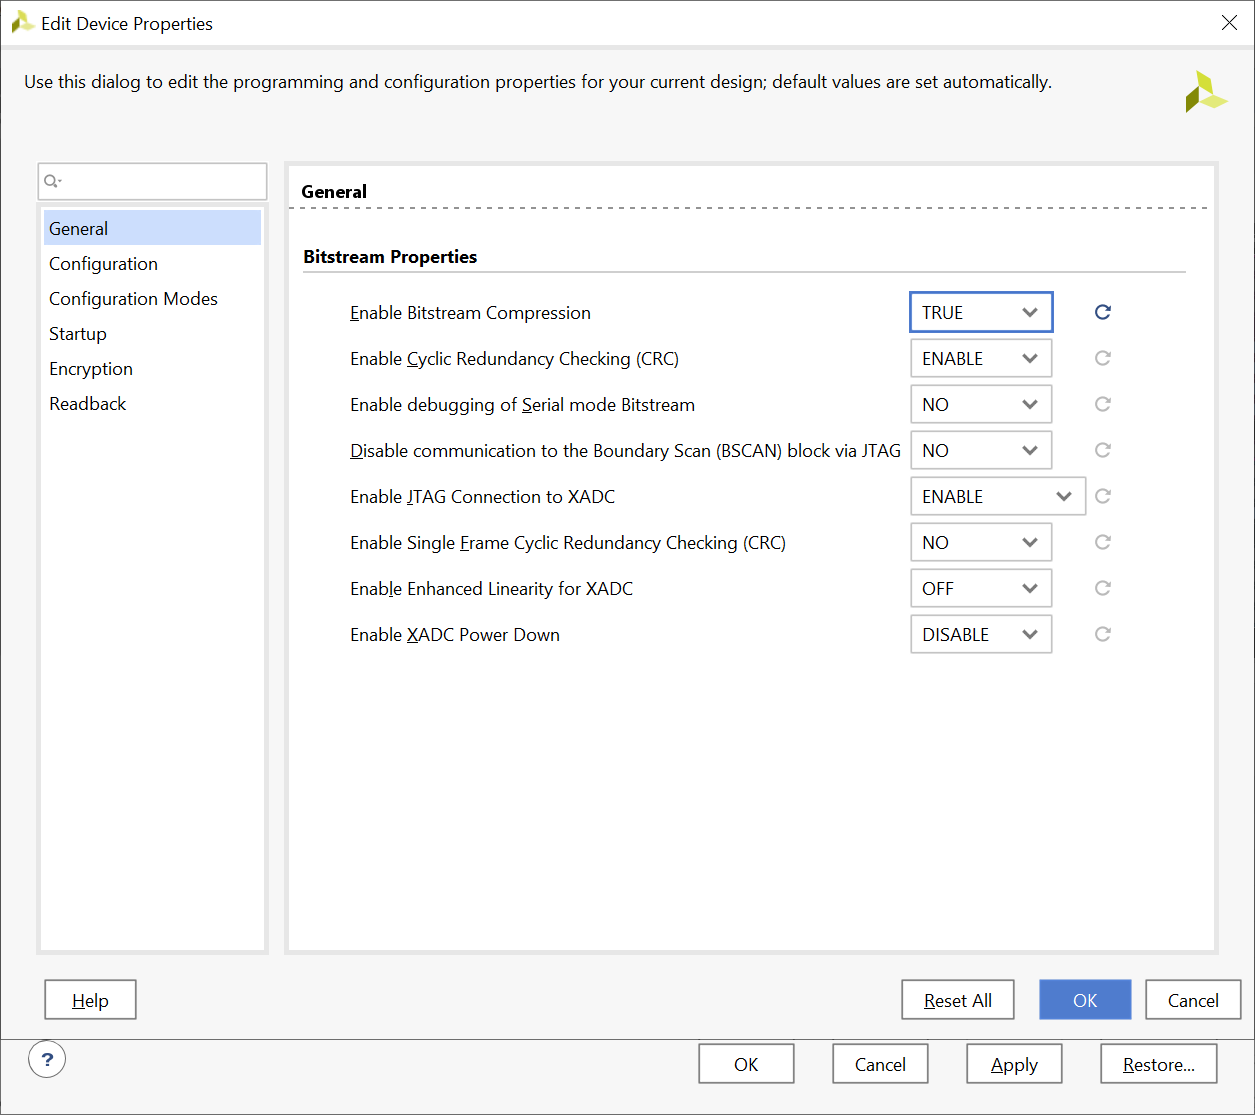Click the question mark help icon

tap(47, 1060)
